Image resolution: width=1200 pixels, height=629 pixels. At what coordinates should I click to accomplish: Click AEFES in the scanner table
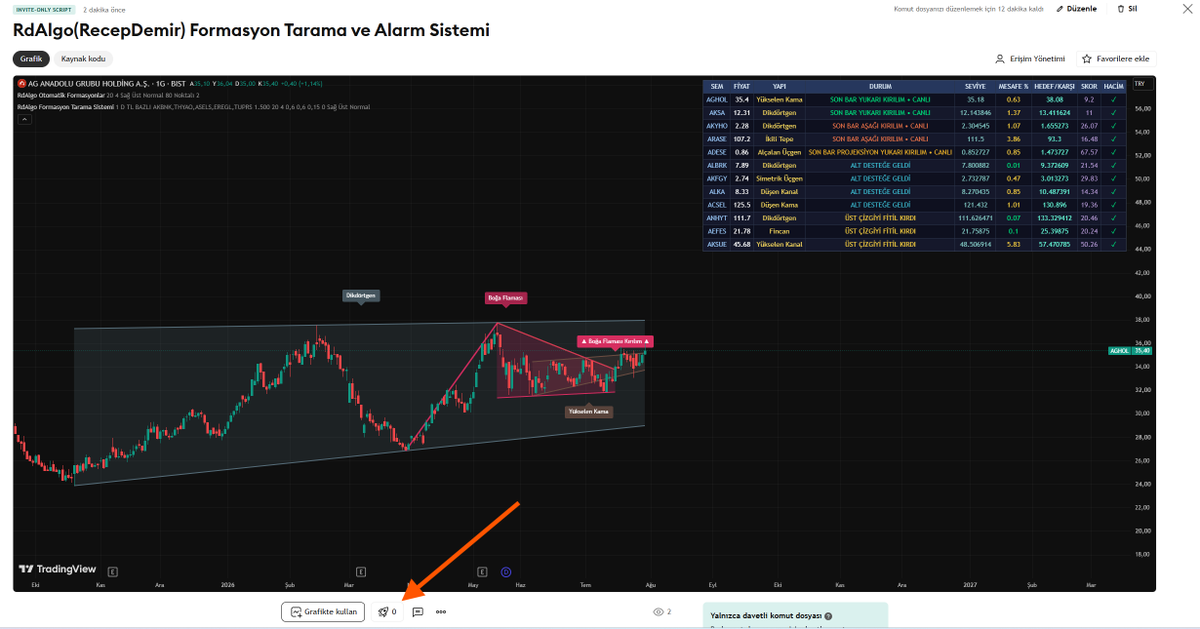click(717, 231)
